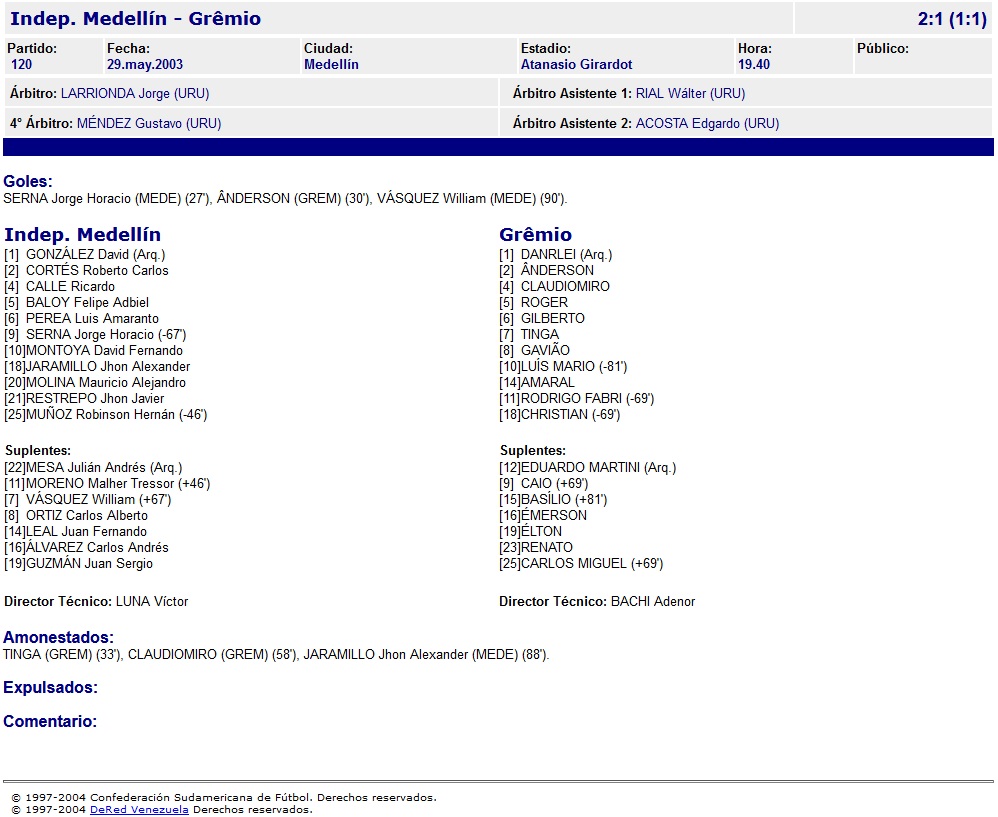The image size is (998, 817).
Task: Click goal entry 'ÂNDERSON (GREM) (30')'
Action: [x=293, y=199]
